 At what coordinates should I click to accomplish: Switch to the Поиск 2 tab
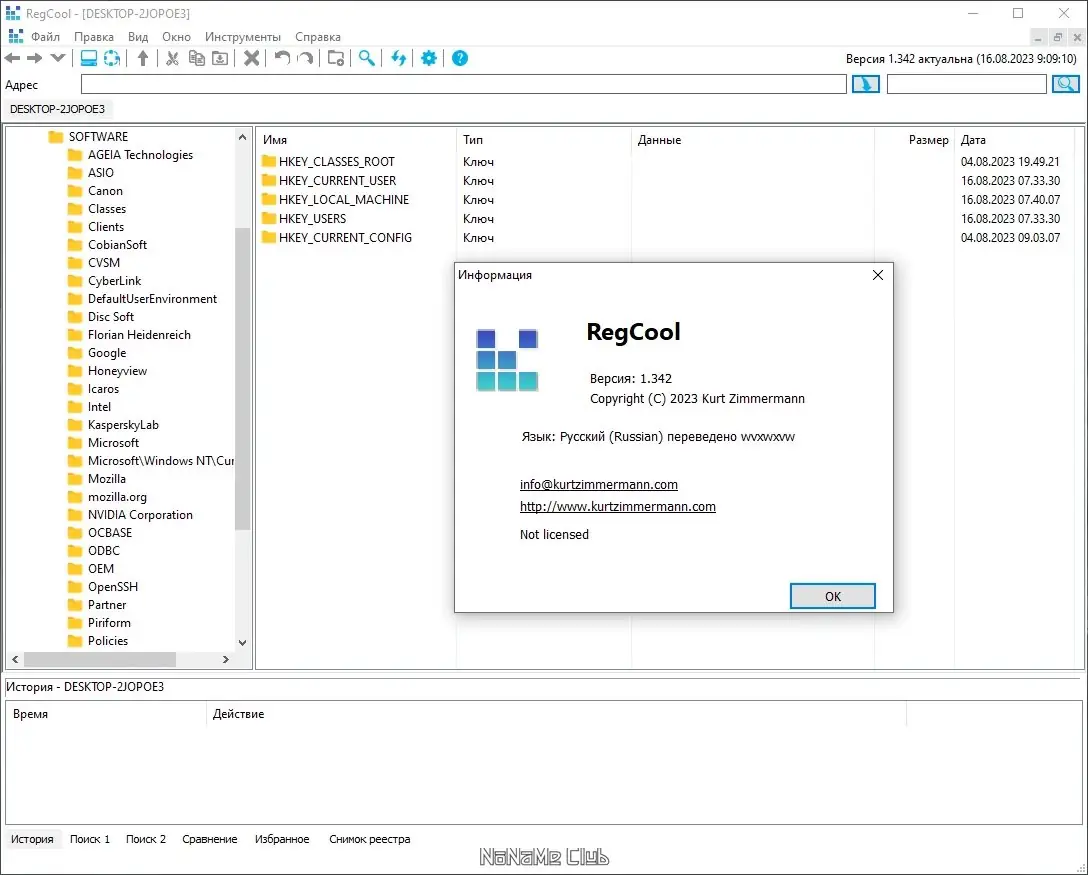coord(146,839)
